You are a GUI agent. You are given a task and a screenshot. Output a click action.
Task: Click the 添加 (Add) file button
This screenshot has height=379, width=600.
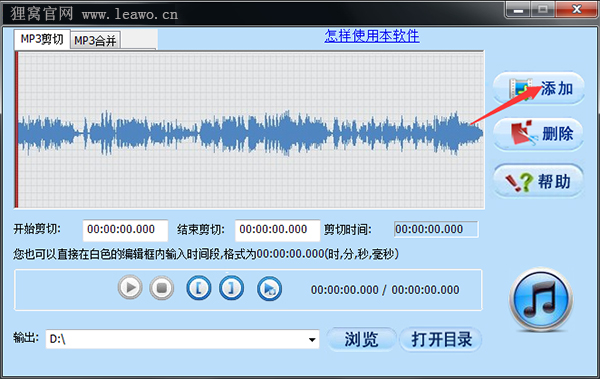pyautogui.click(x=538, y=88)
